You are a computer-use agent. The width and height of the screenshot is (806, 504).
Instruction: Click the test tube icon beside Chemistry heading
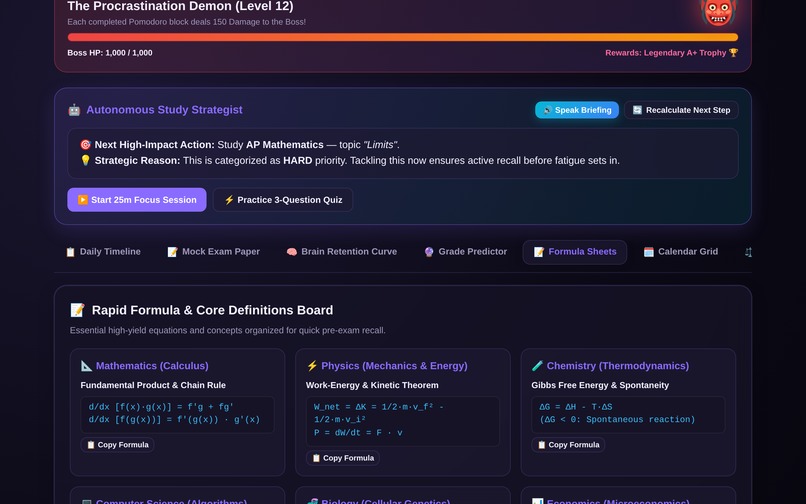[537, 366]
